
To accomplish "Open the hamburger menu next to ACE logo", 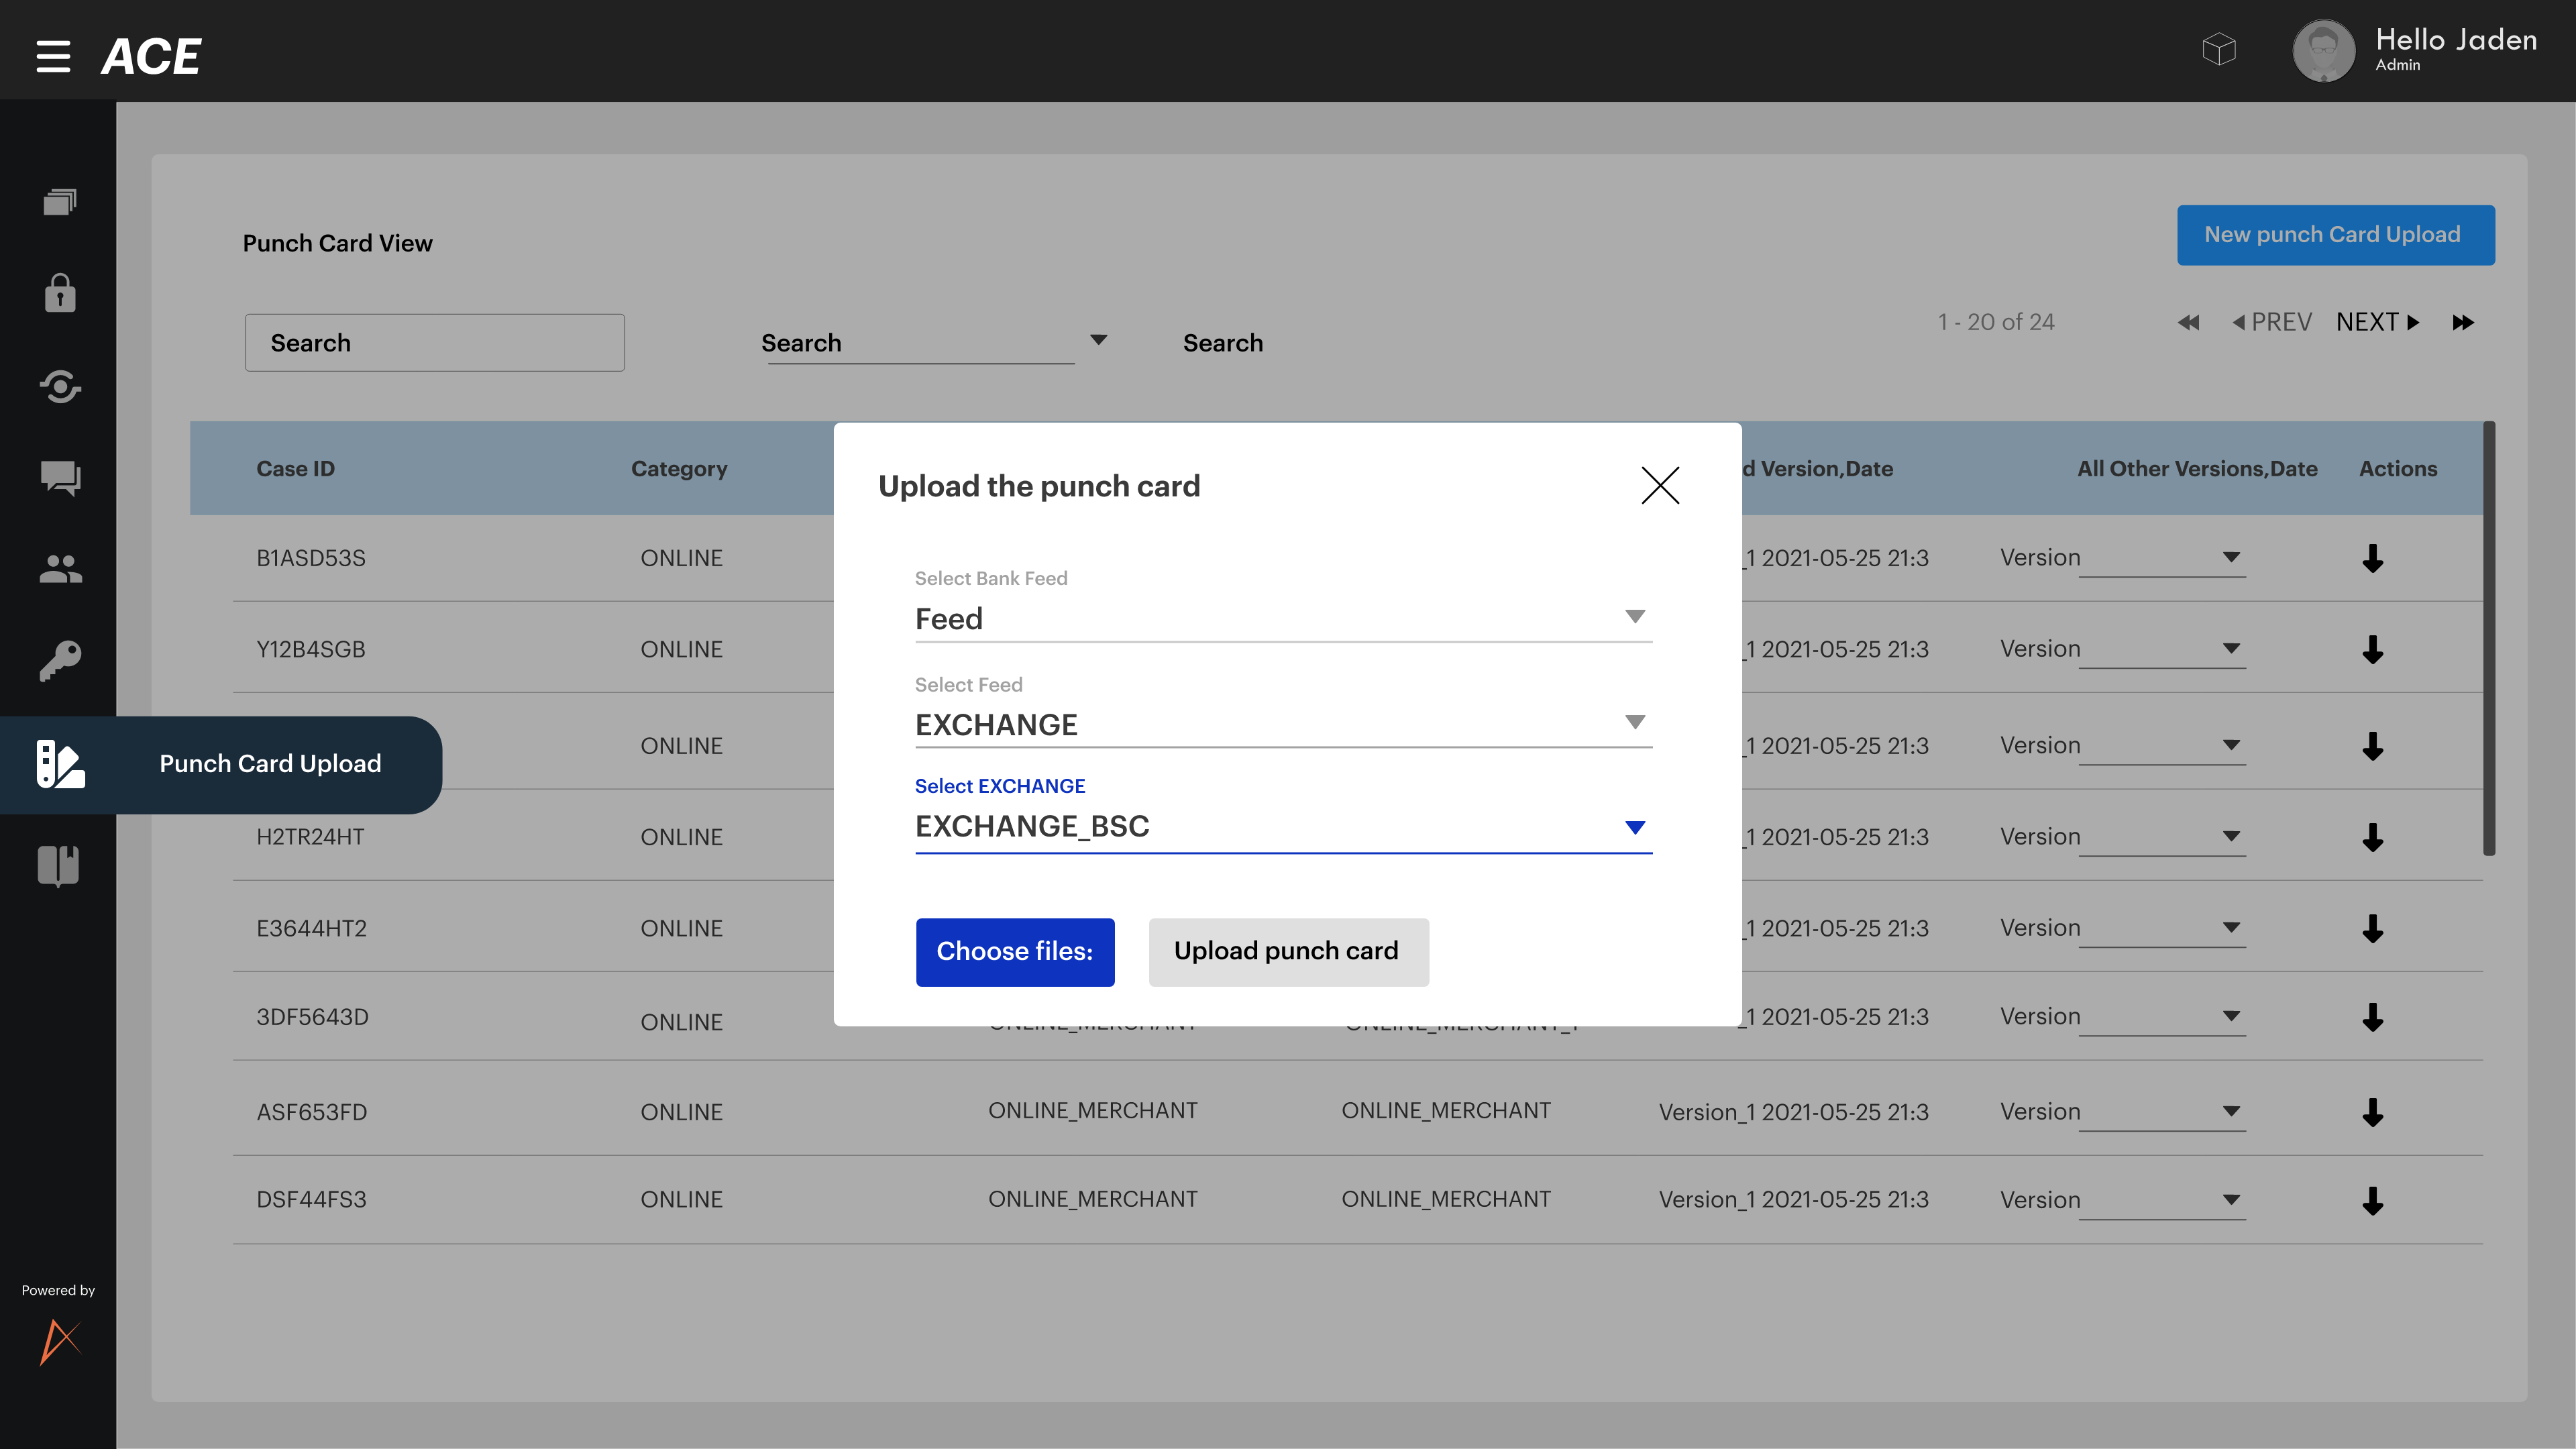I will [x=52, y=56].
